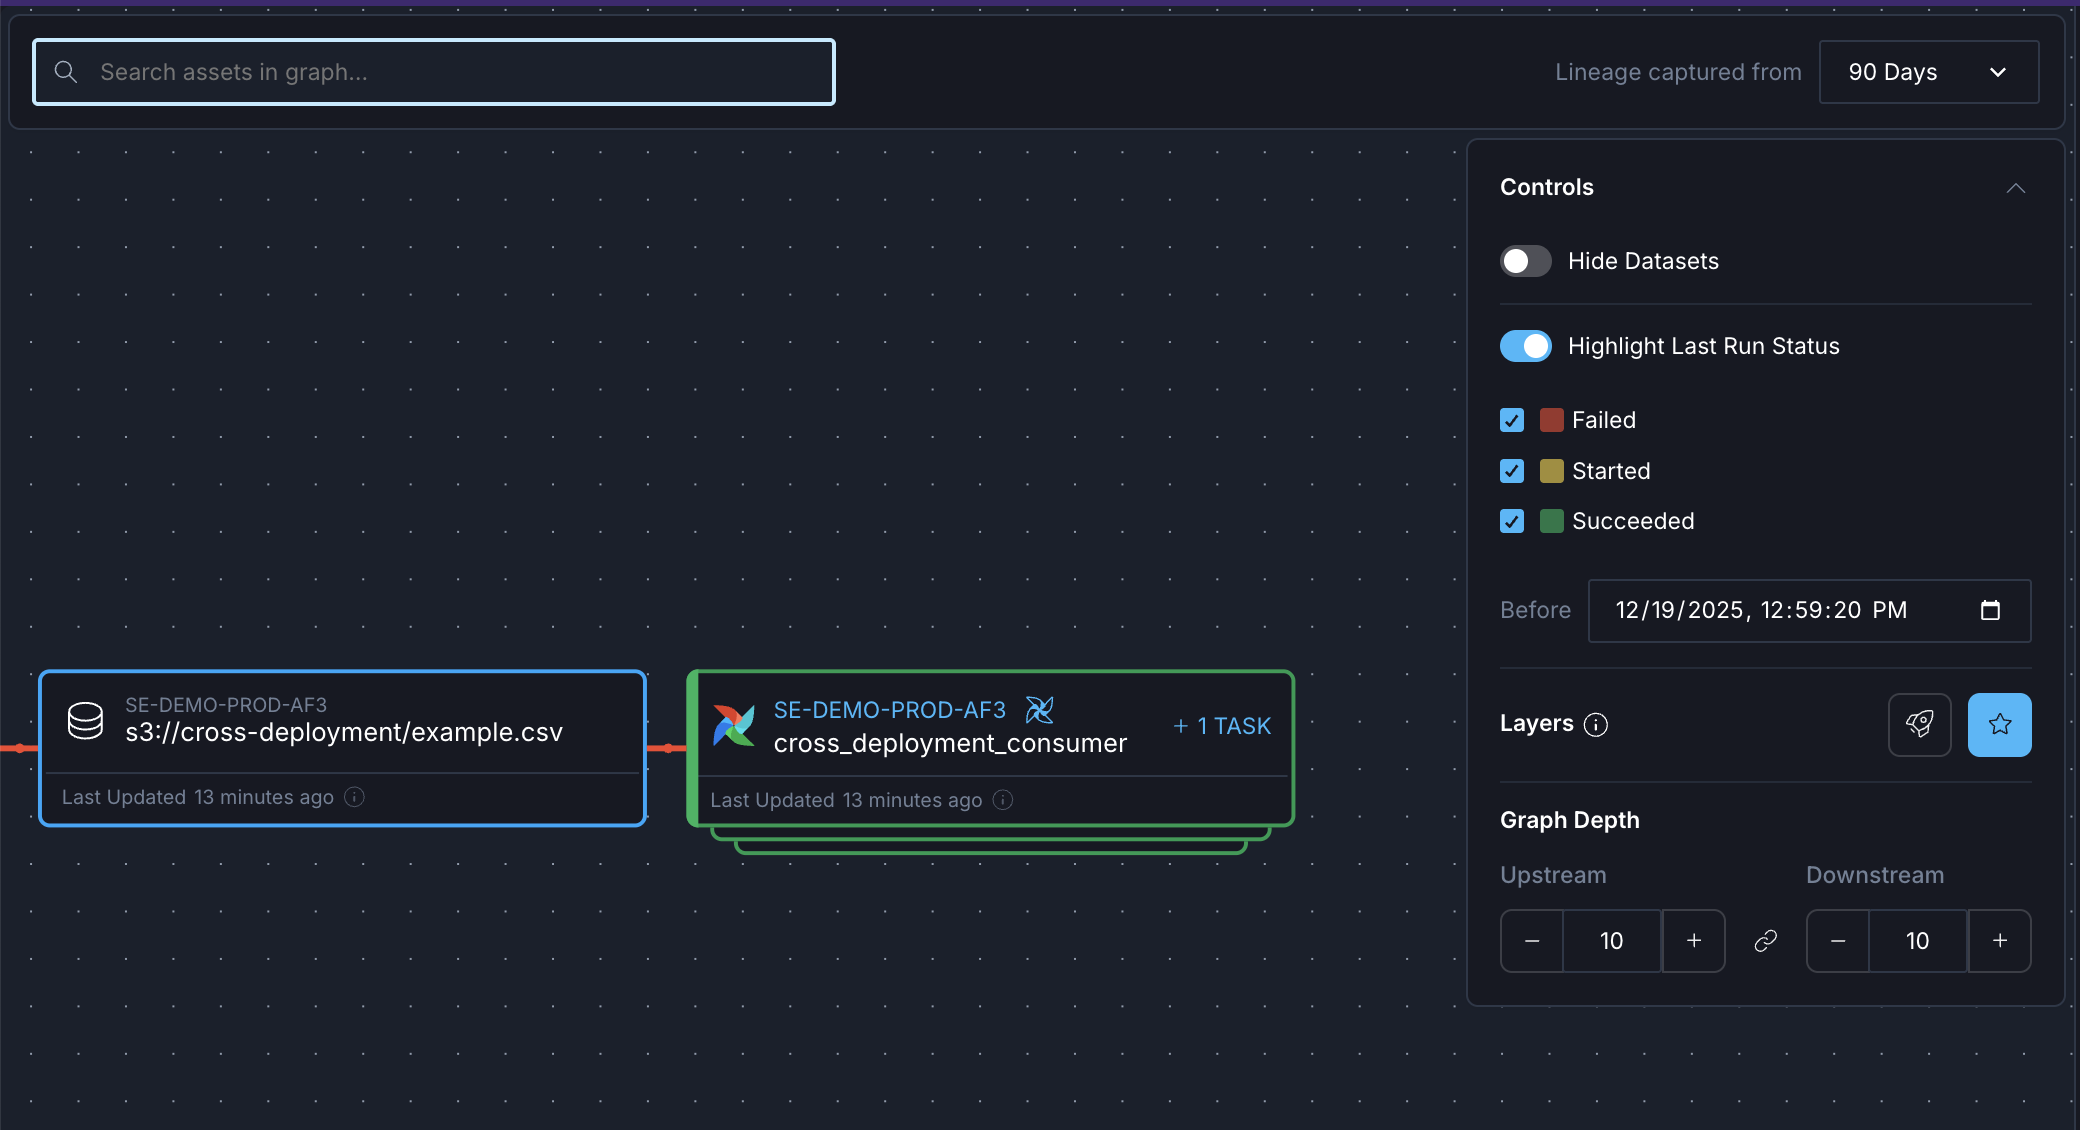Uncheck the Failed status filter
Viewport: 2080px width, 1130px height.
click(1511, 420)
